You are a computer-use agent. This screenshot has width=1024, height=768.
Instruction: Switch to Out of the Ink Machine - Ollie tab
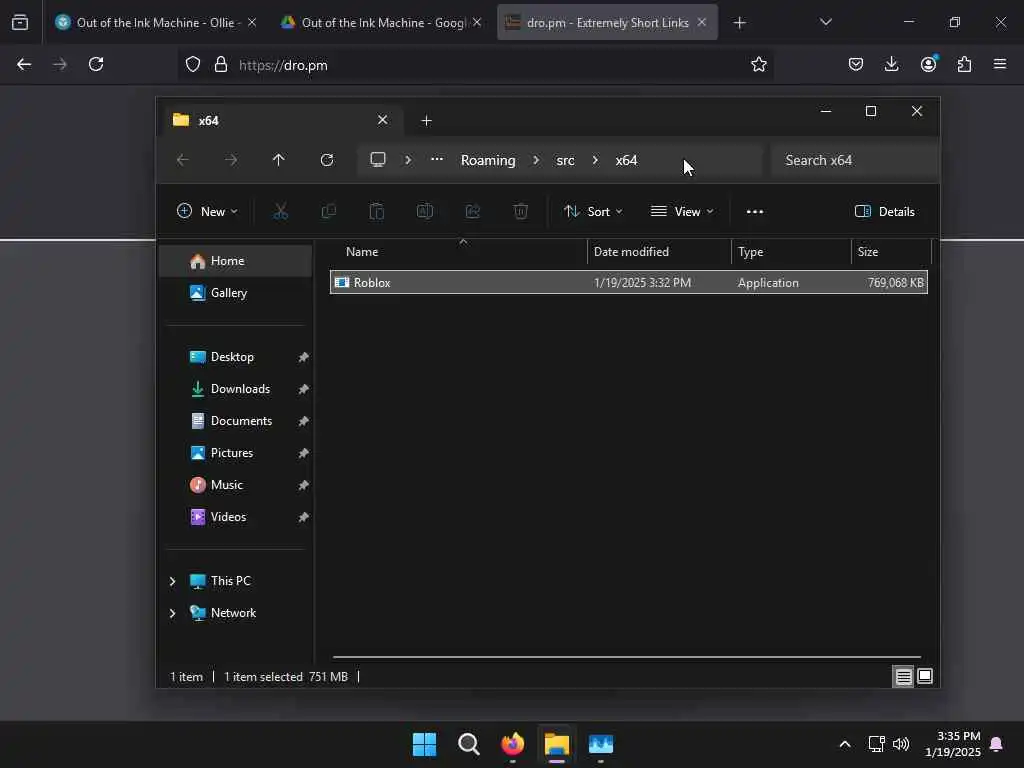(155, 22)
